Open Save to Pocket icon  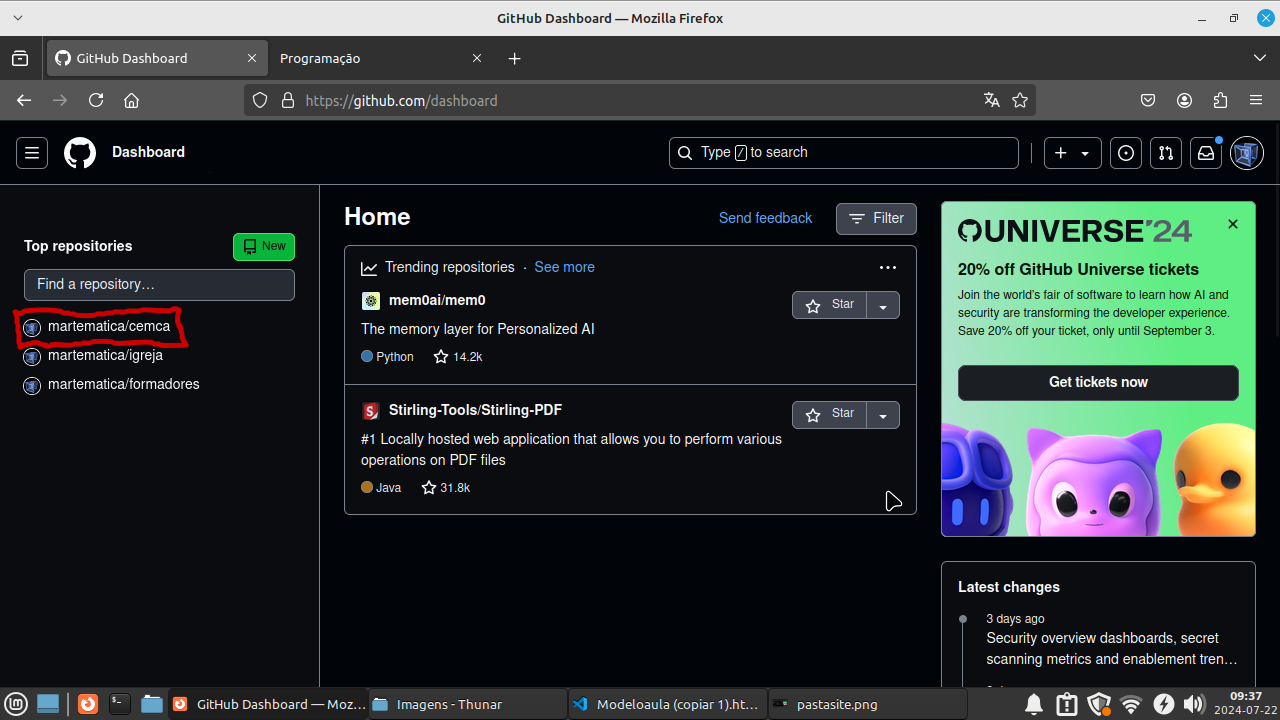click(1149, 100)
